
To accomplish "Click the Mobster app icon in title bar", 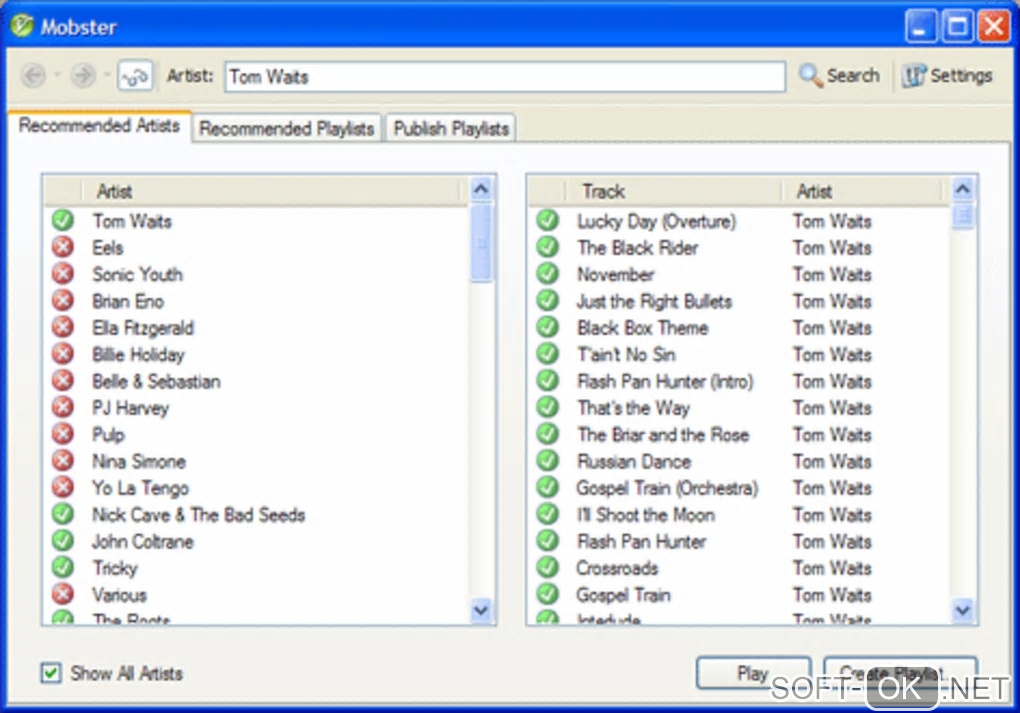I will point(21,26).
